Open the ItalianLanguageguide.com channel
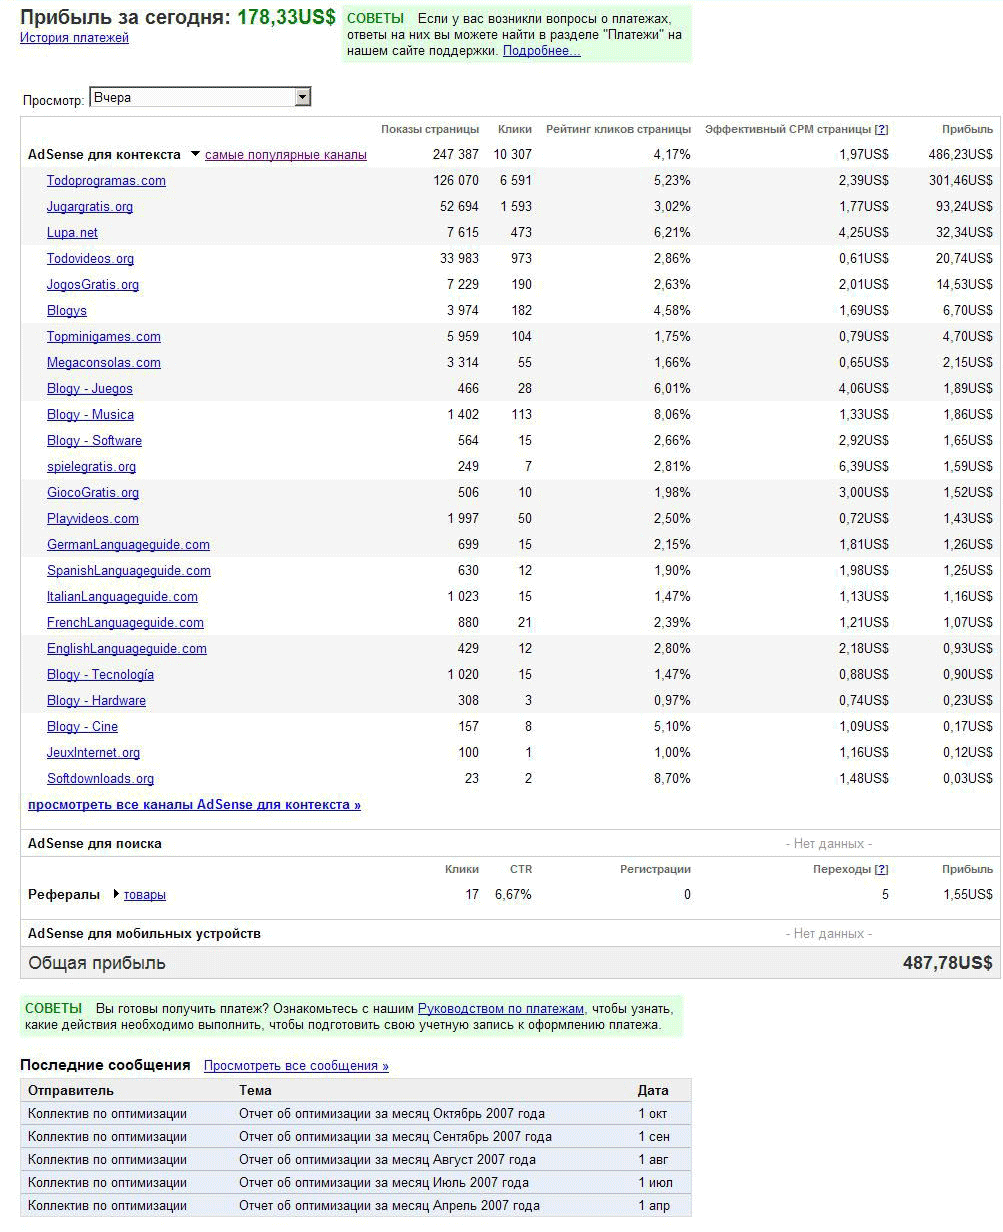 click(x=122, y=597)
